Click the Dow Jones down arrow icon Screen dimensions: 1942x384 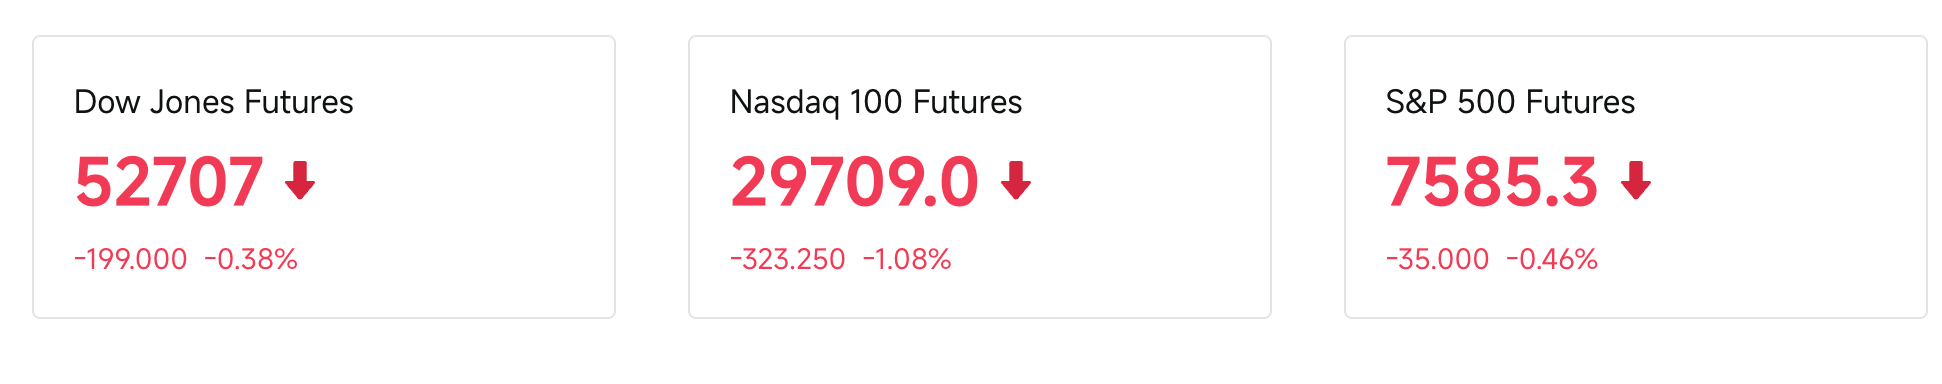300,181
